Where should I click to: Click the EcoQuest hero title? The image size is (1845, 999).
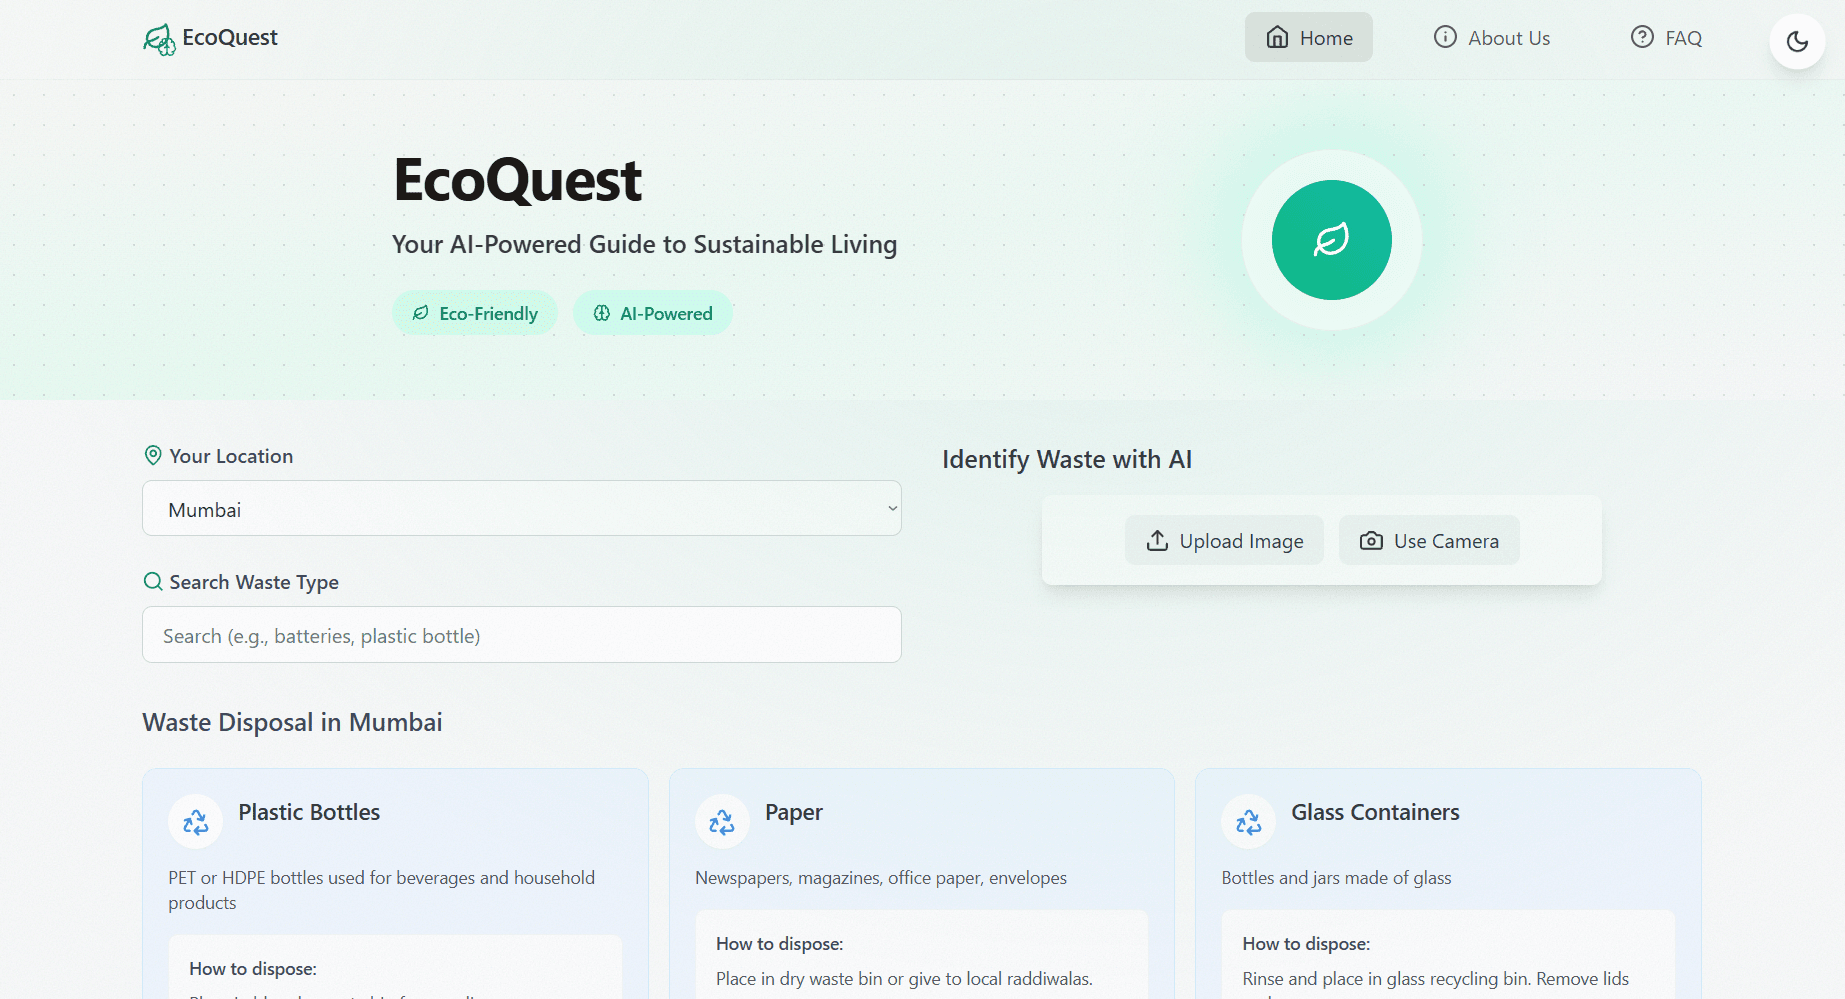tap(517, 180)
